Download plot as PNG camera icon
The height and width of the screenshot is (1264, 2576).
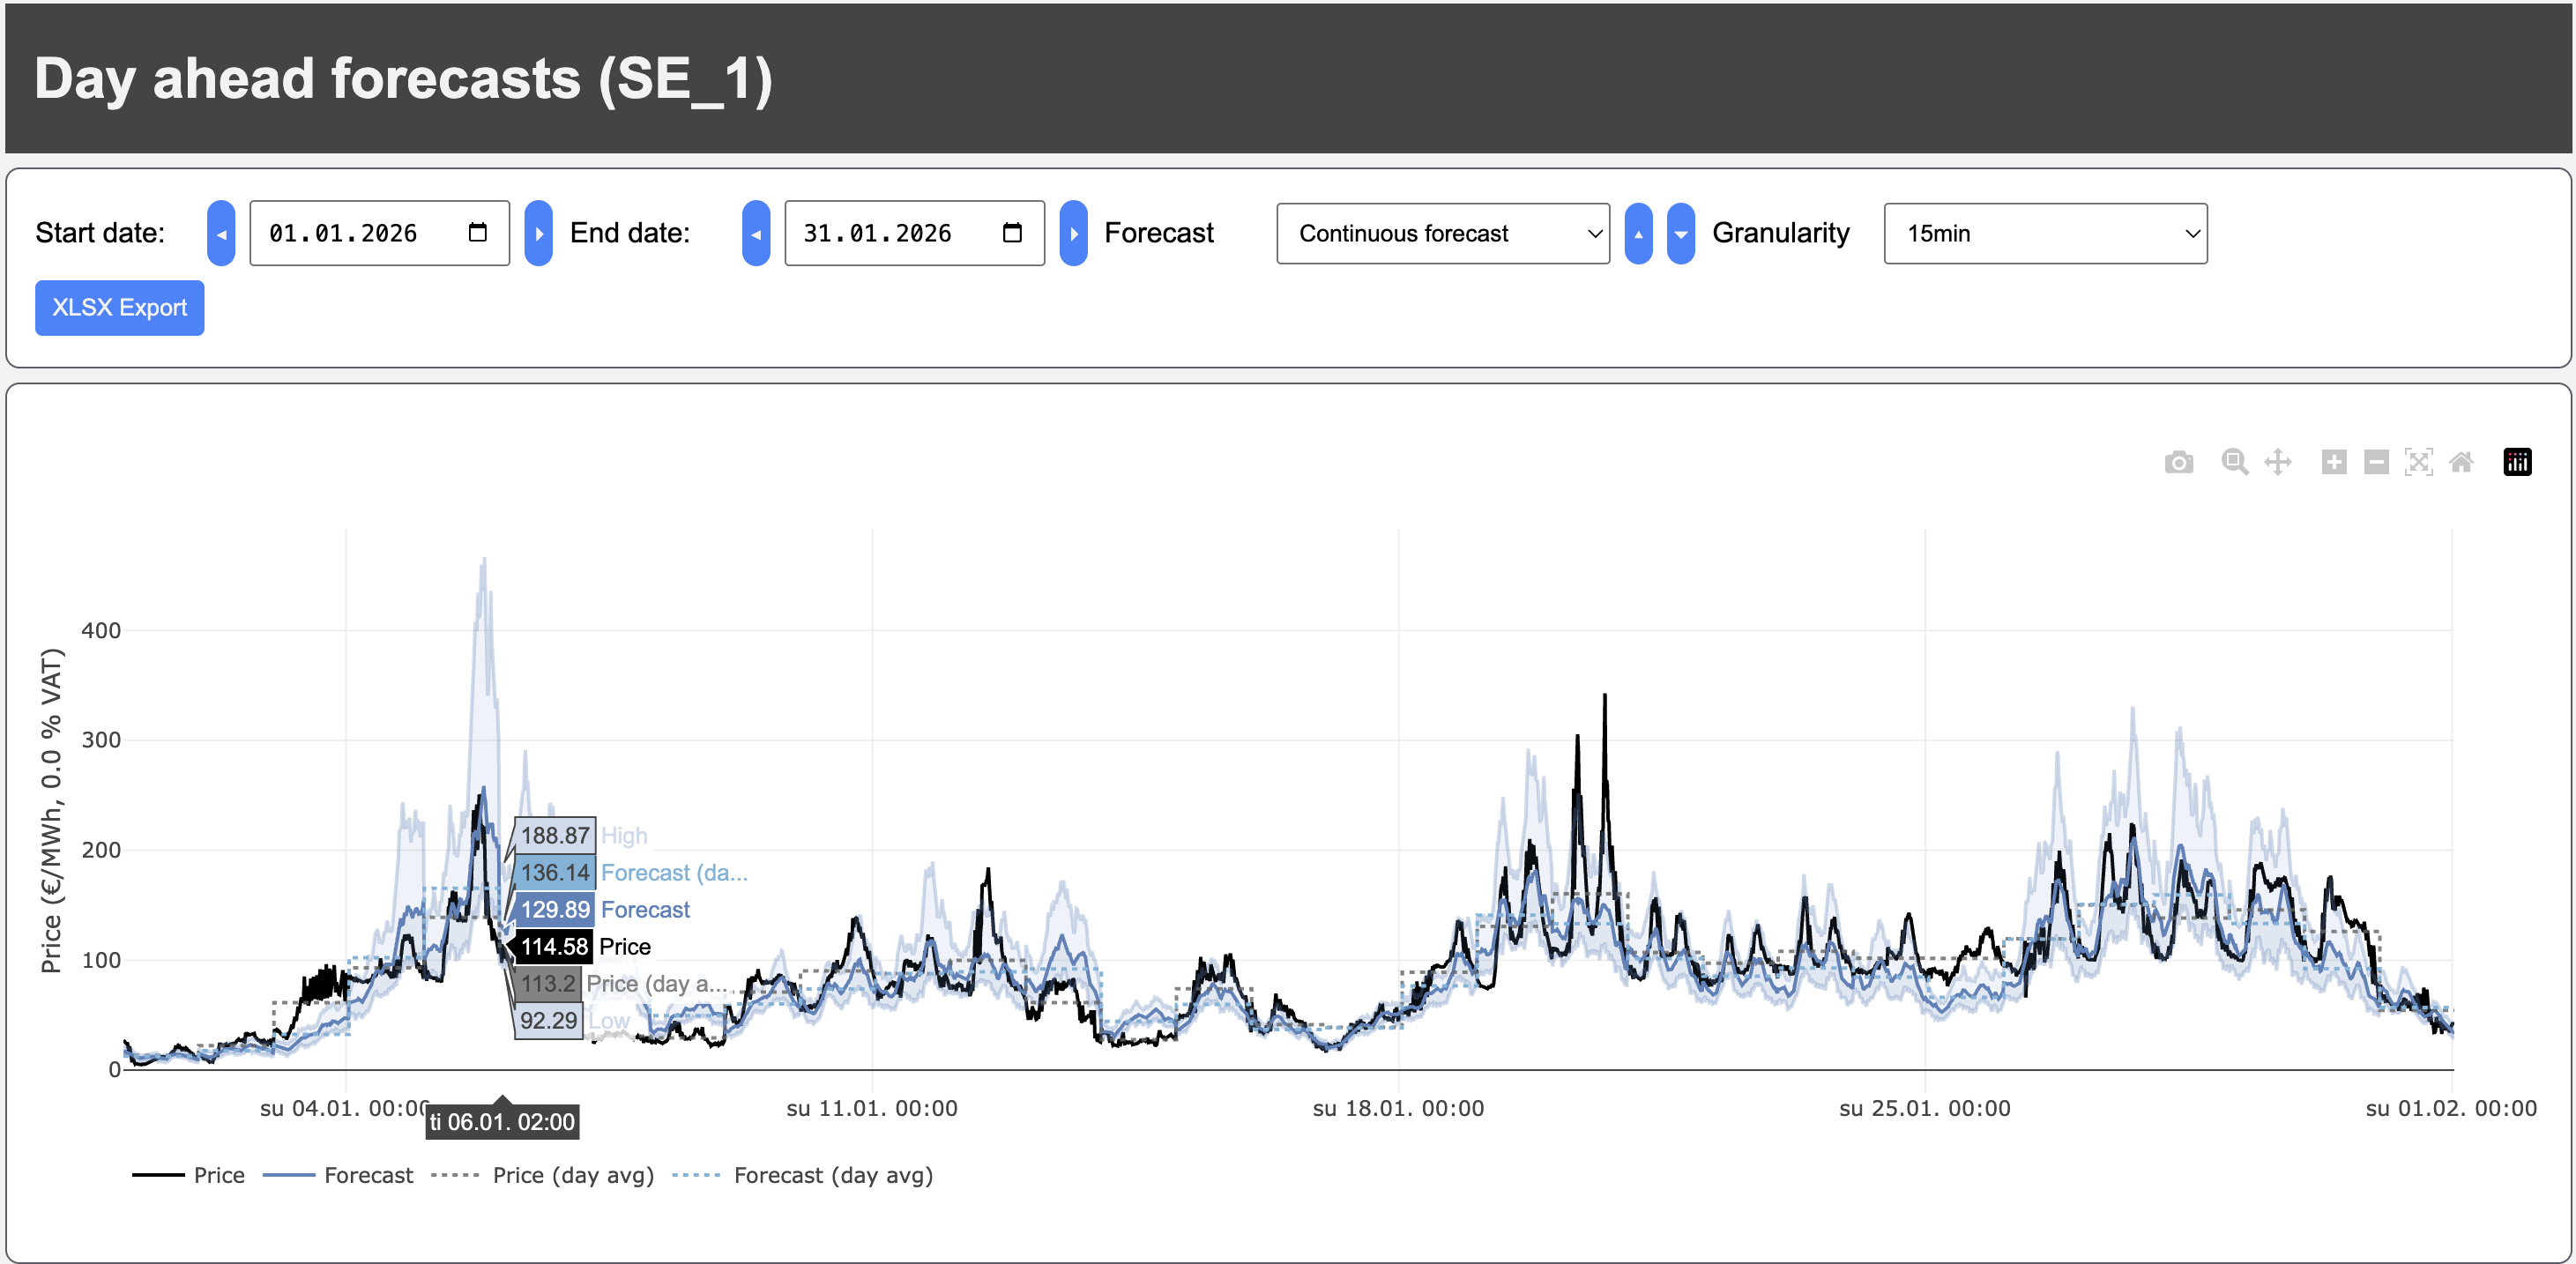coord(2178,462)
